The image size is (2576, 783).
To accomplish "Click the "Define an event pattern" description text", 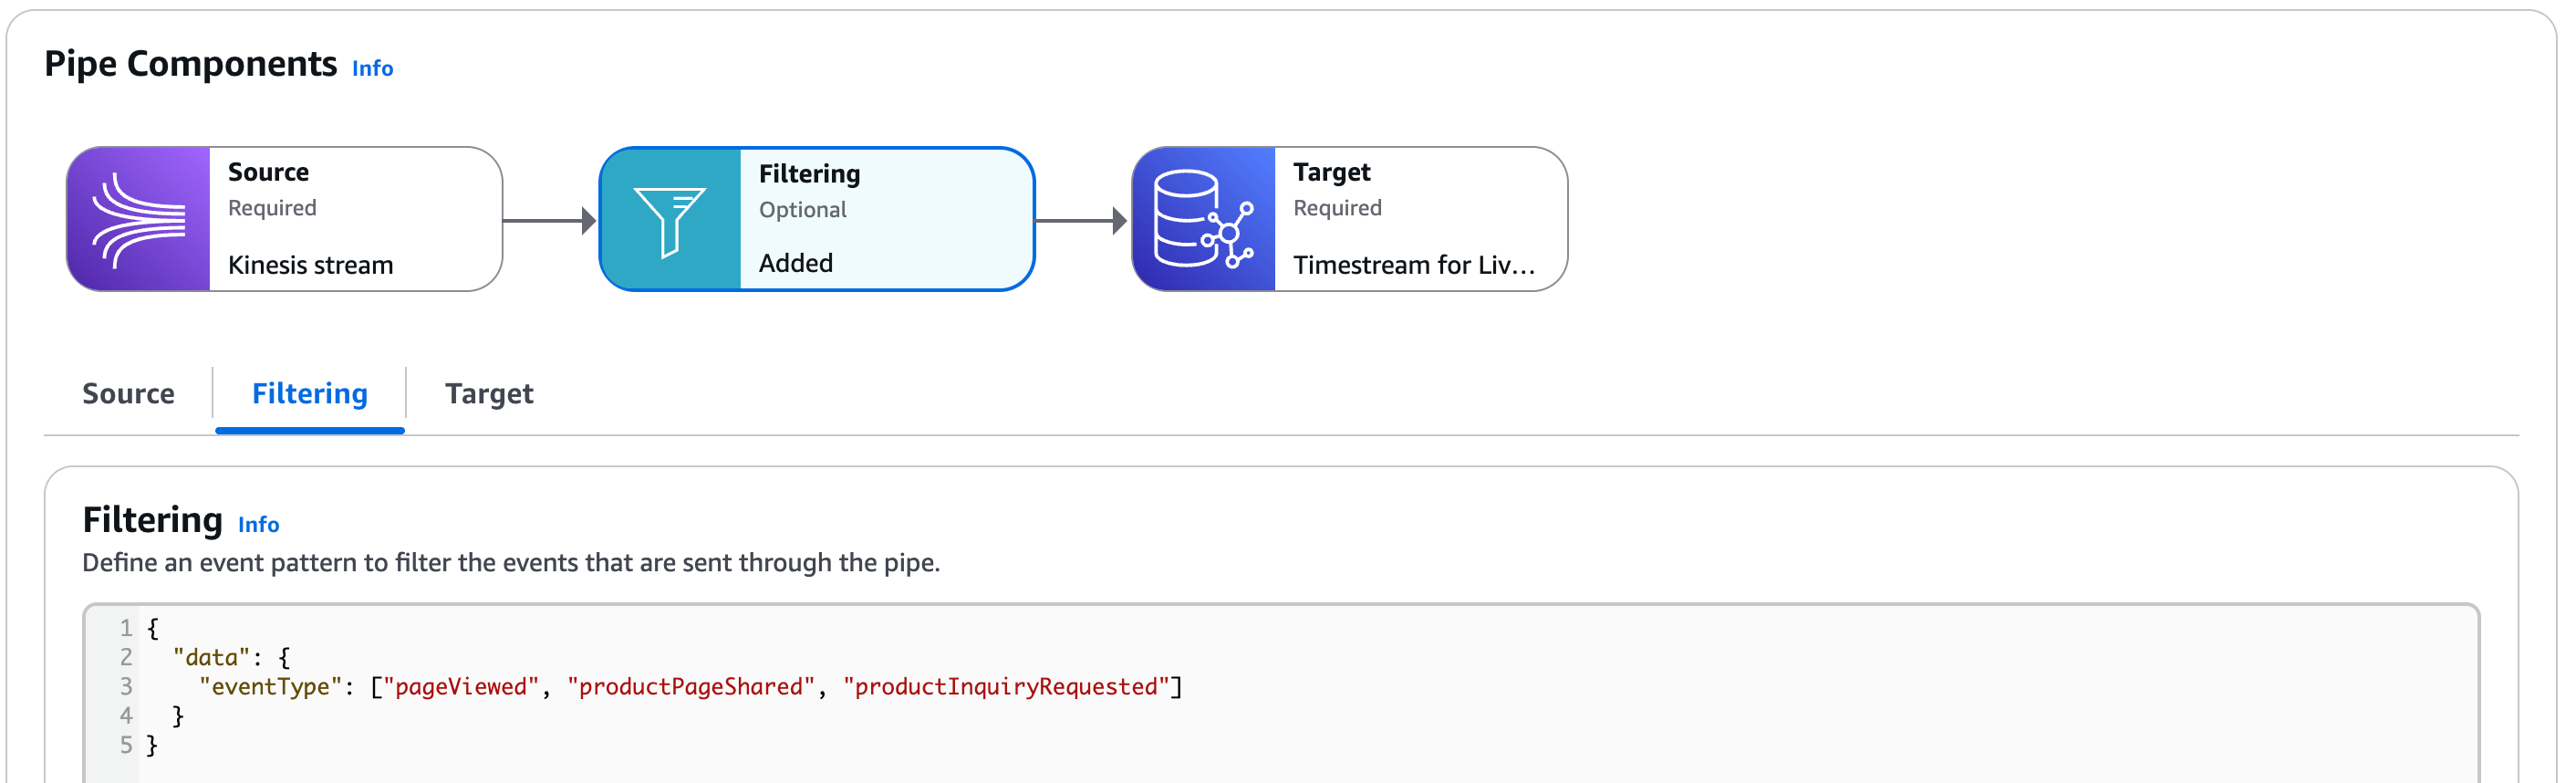I will point(511,563).
